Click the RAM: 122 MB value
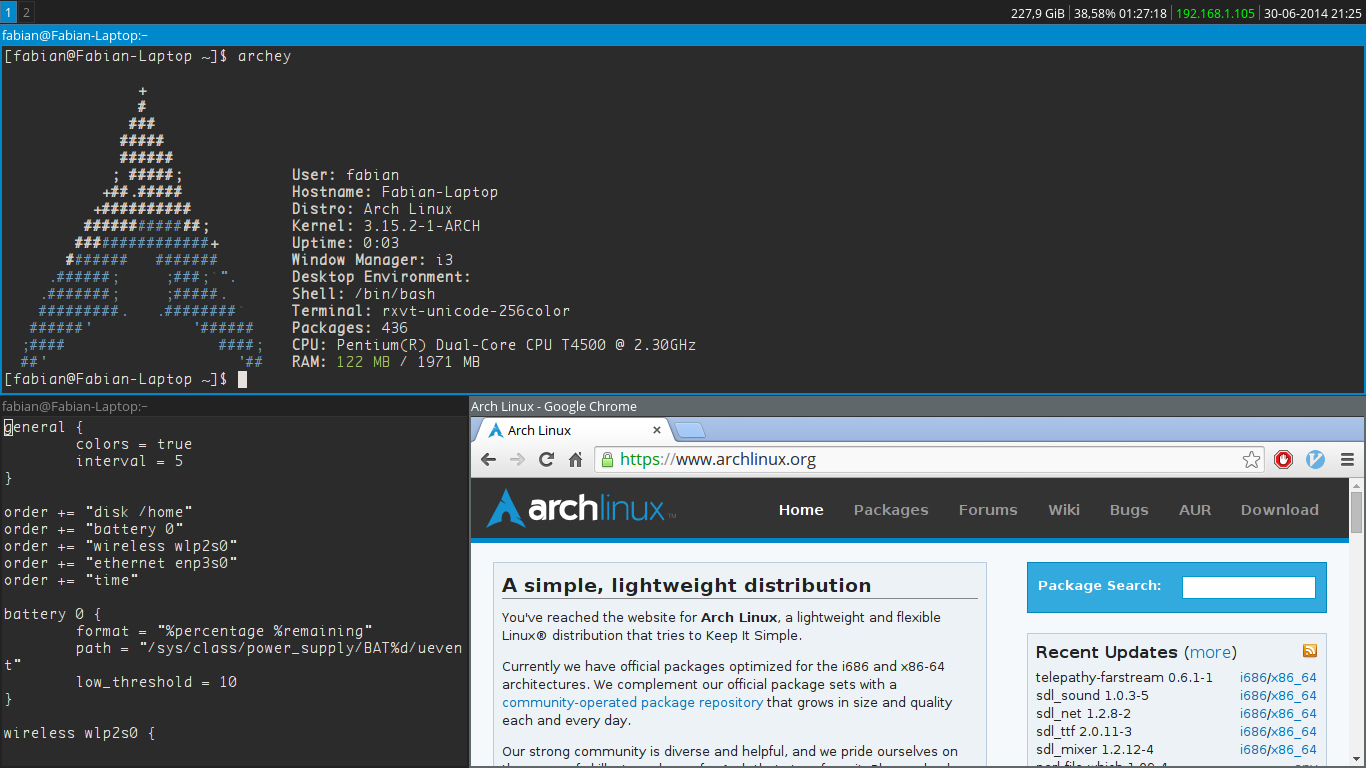 coord(363,362)
